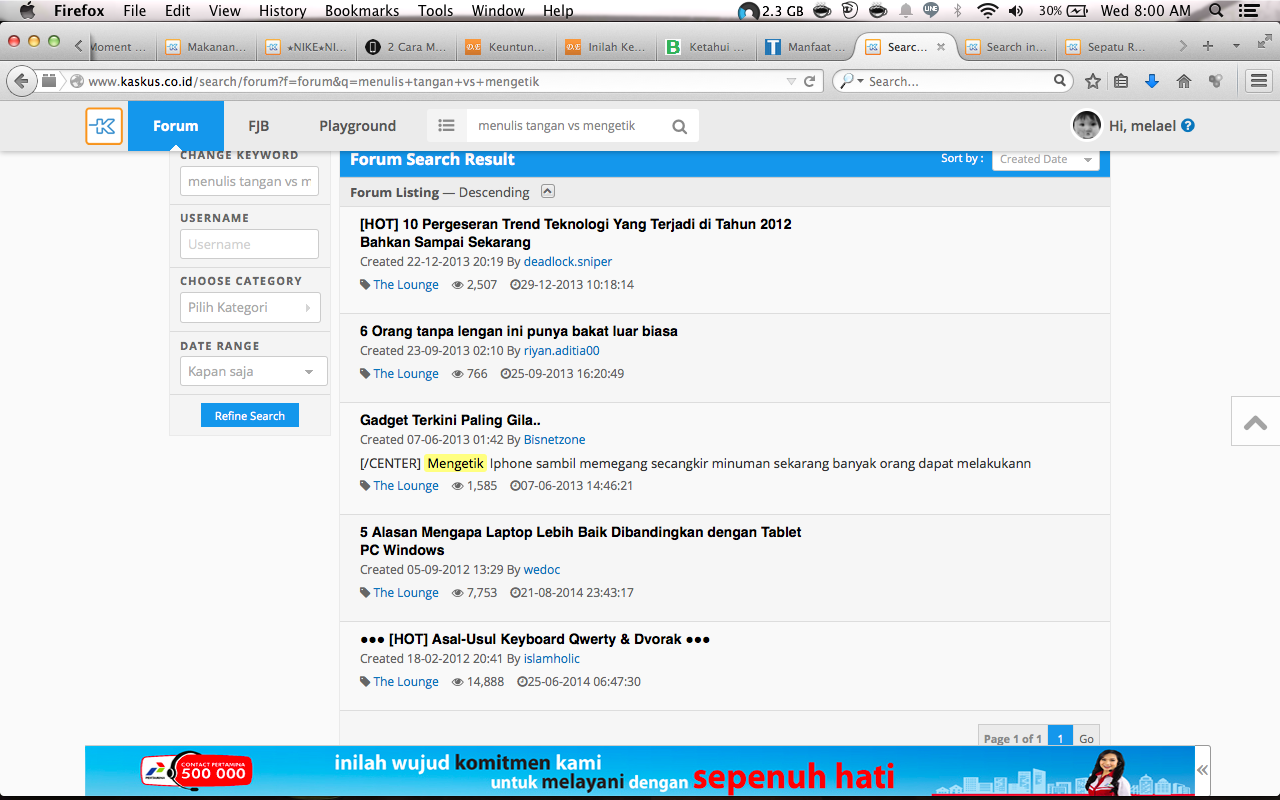The width and height of the screenshot is (1280, 800).
Task: Open the melael user avatar
Action: [x=1087, y=126]
